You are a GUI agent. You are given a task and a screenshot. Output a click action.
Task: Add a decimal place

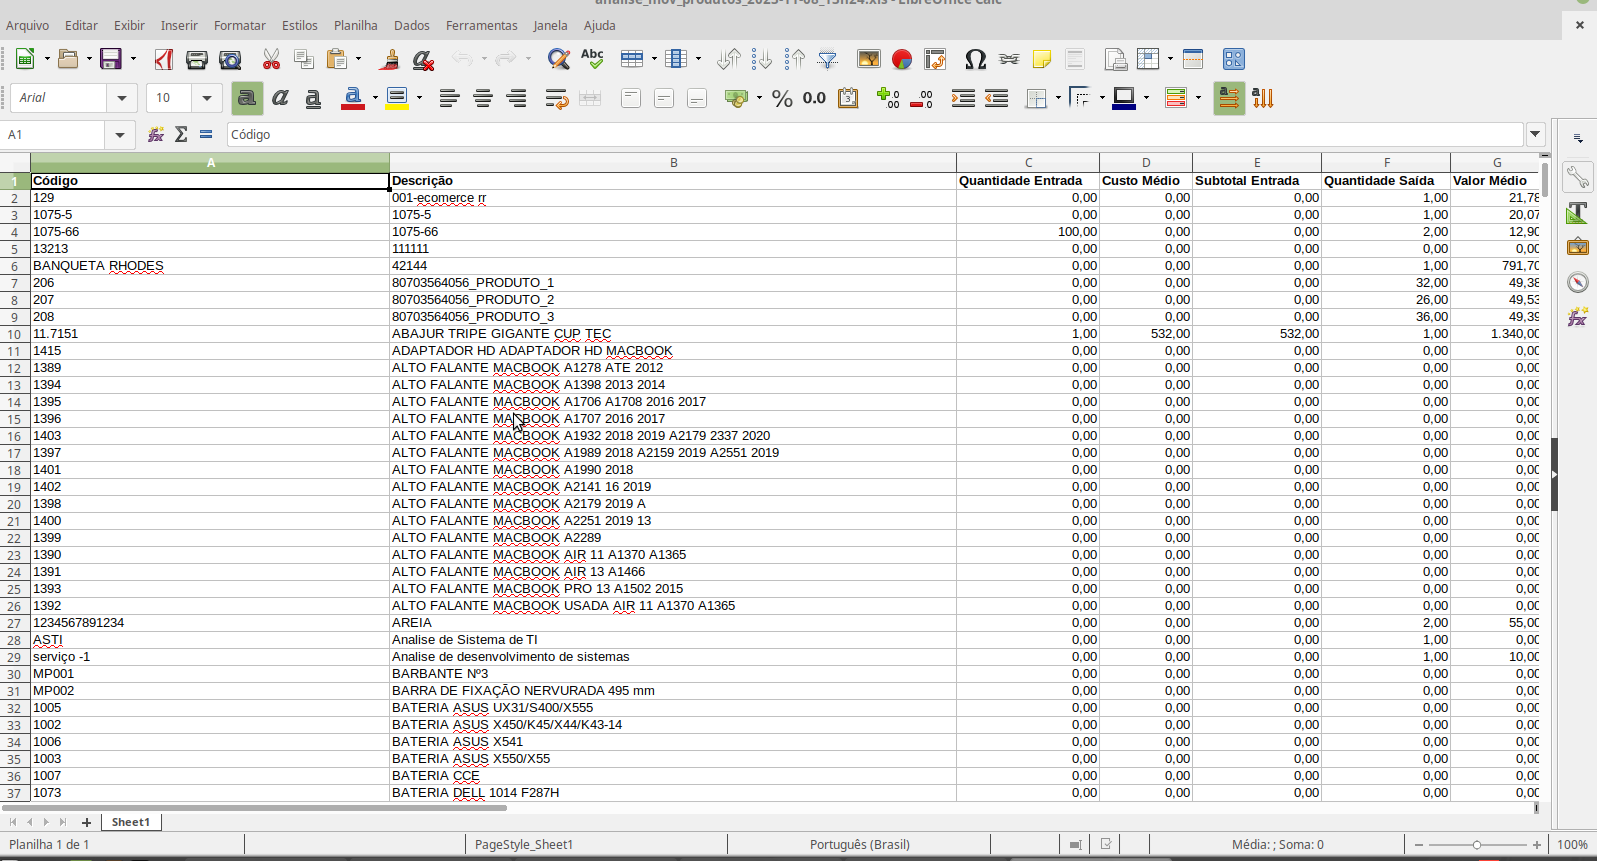coord(888,98)
